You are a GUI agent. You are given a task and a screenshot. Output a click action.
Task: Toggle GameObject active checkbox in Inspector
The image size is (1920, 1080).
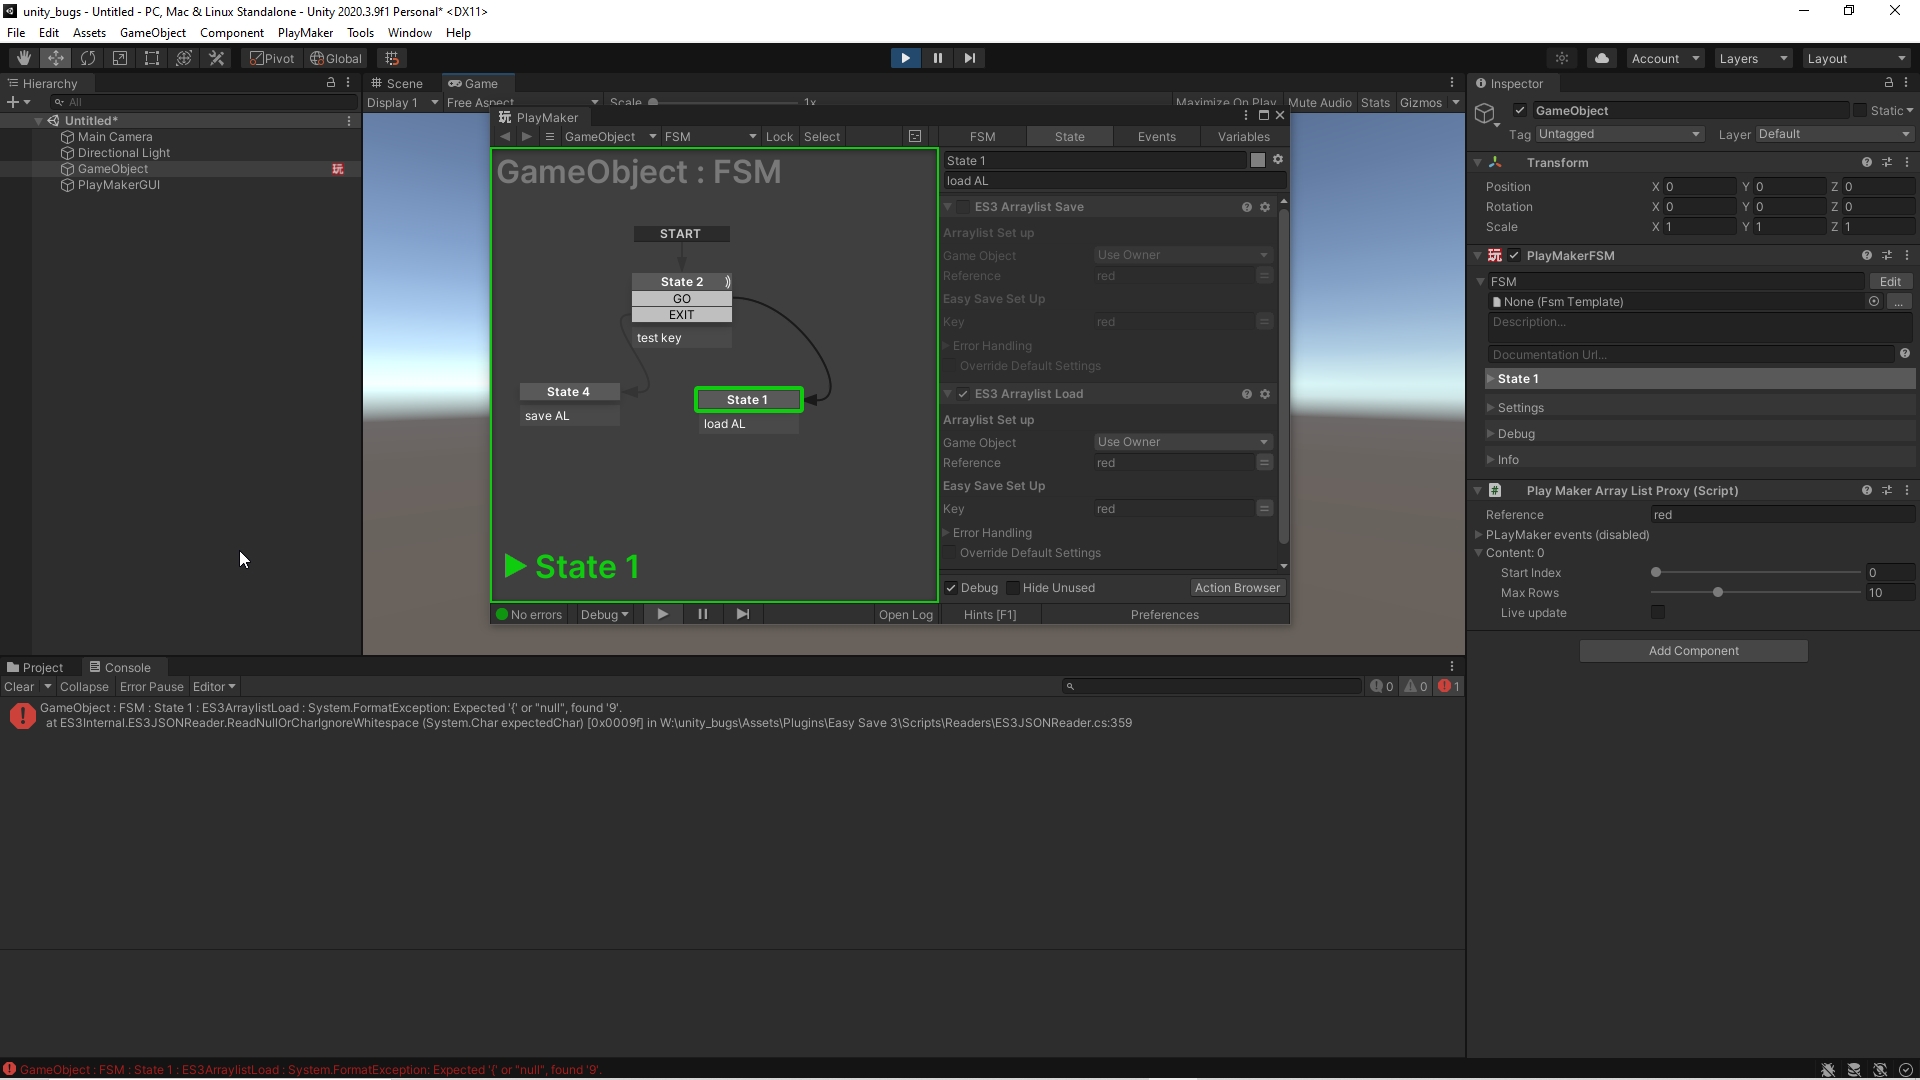click(1520, 111)
